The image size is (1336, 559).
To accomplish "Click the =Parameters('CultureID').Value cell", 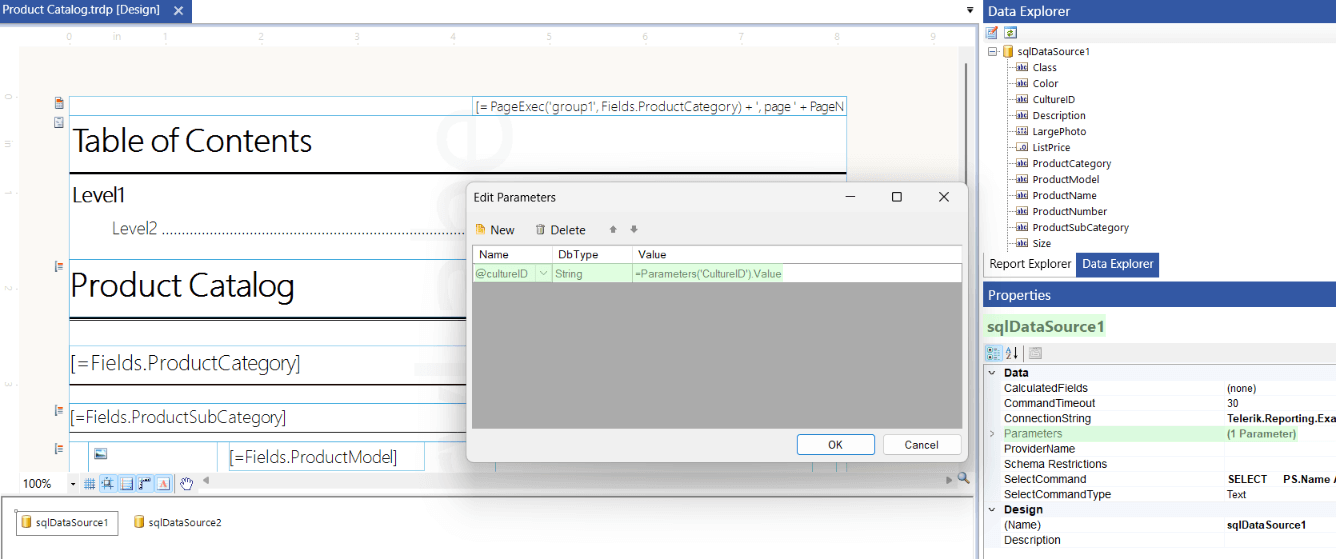I will point(797,273).
